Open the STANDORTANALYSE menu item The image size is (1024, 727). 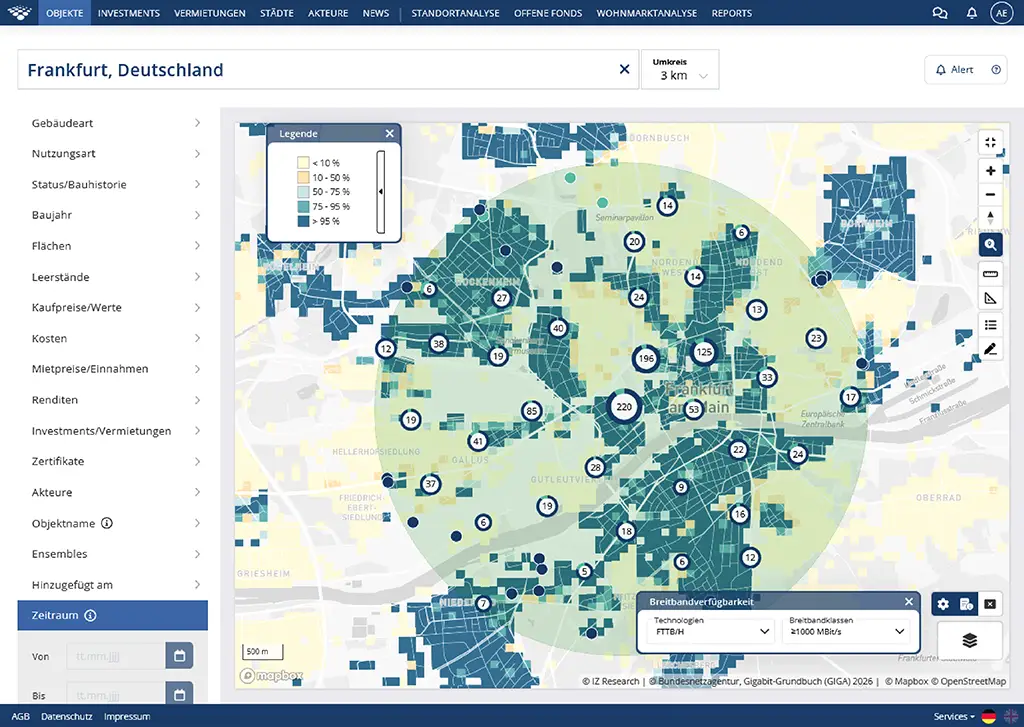click(455, 13)
